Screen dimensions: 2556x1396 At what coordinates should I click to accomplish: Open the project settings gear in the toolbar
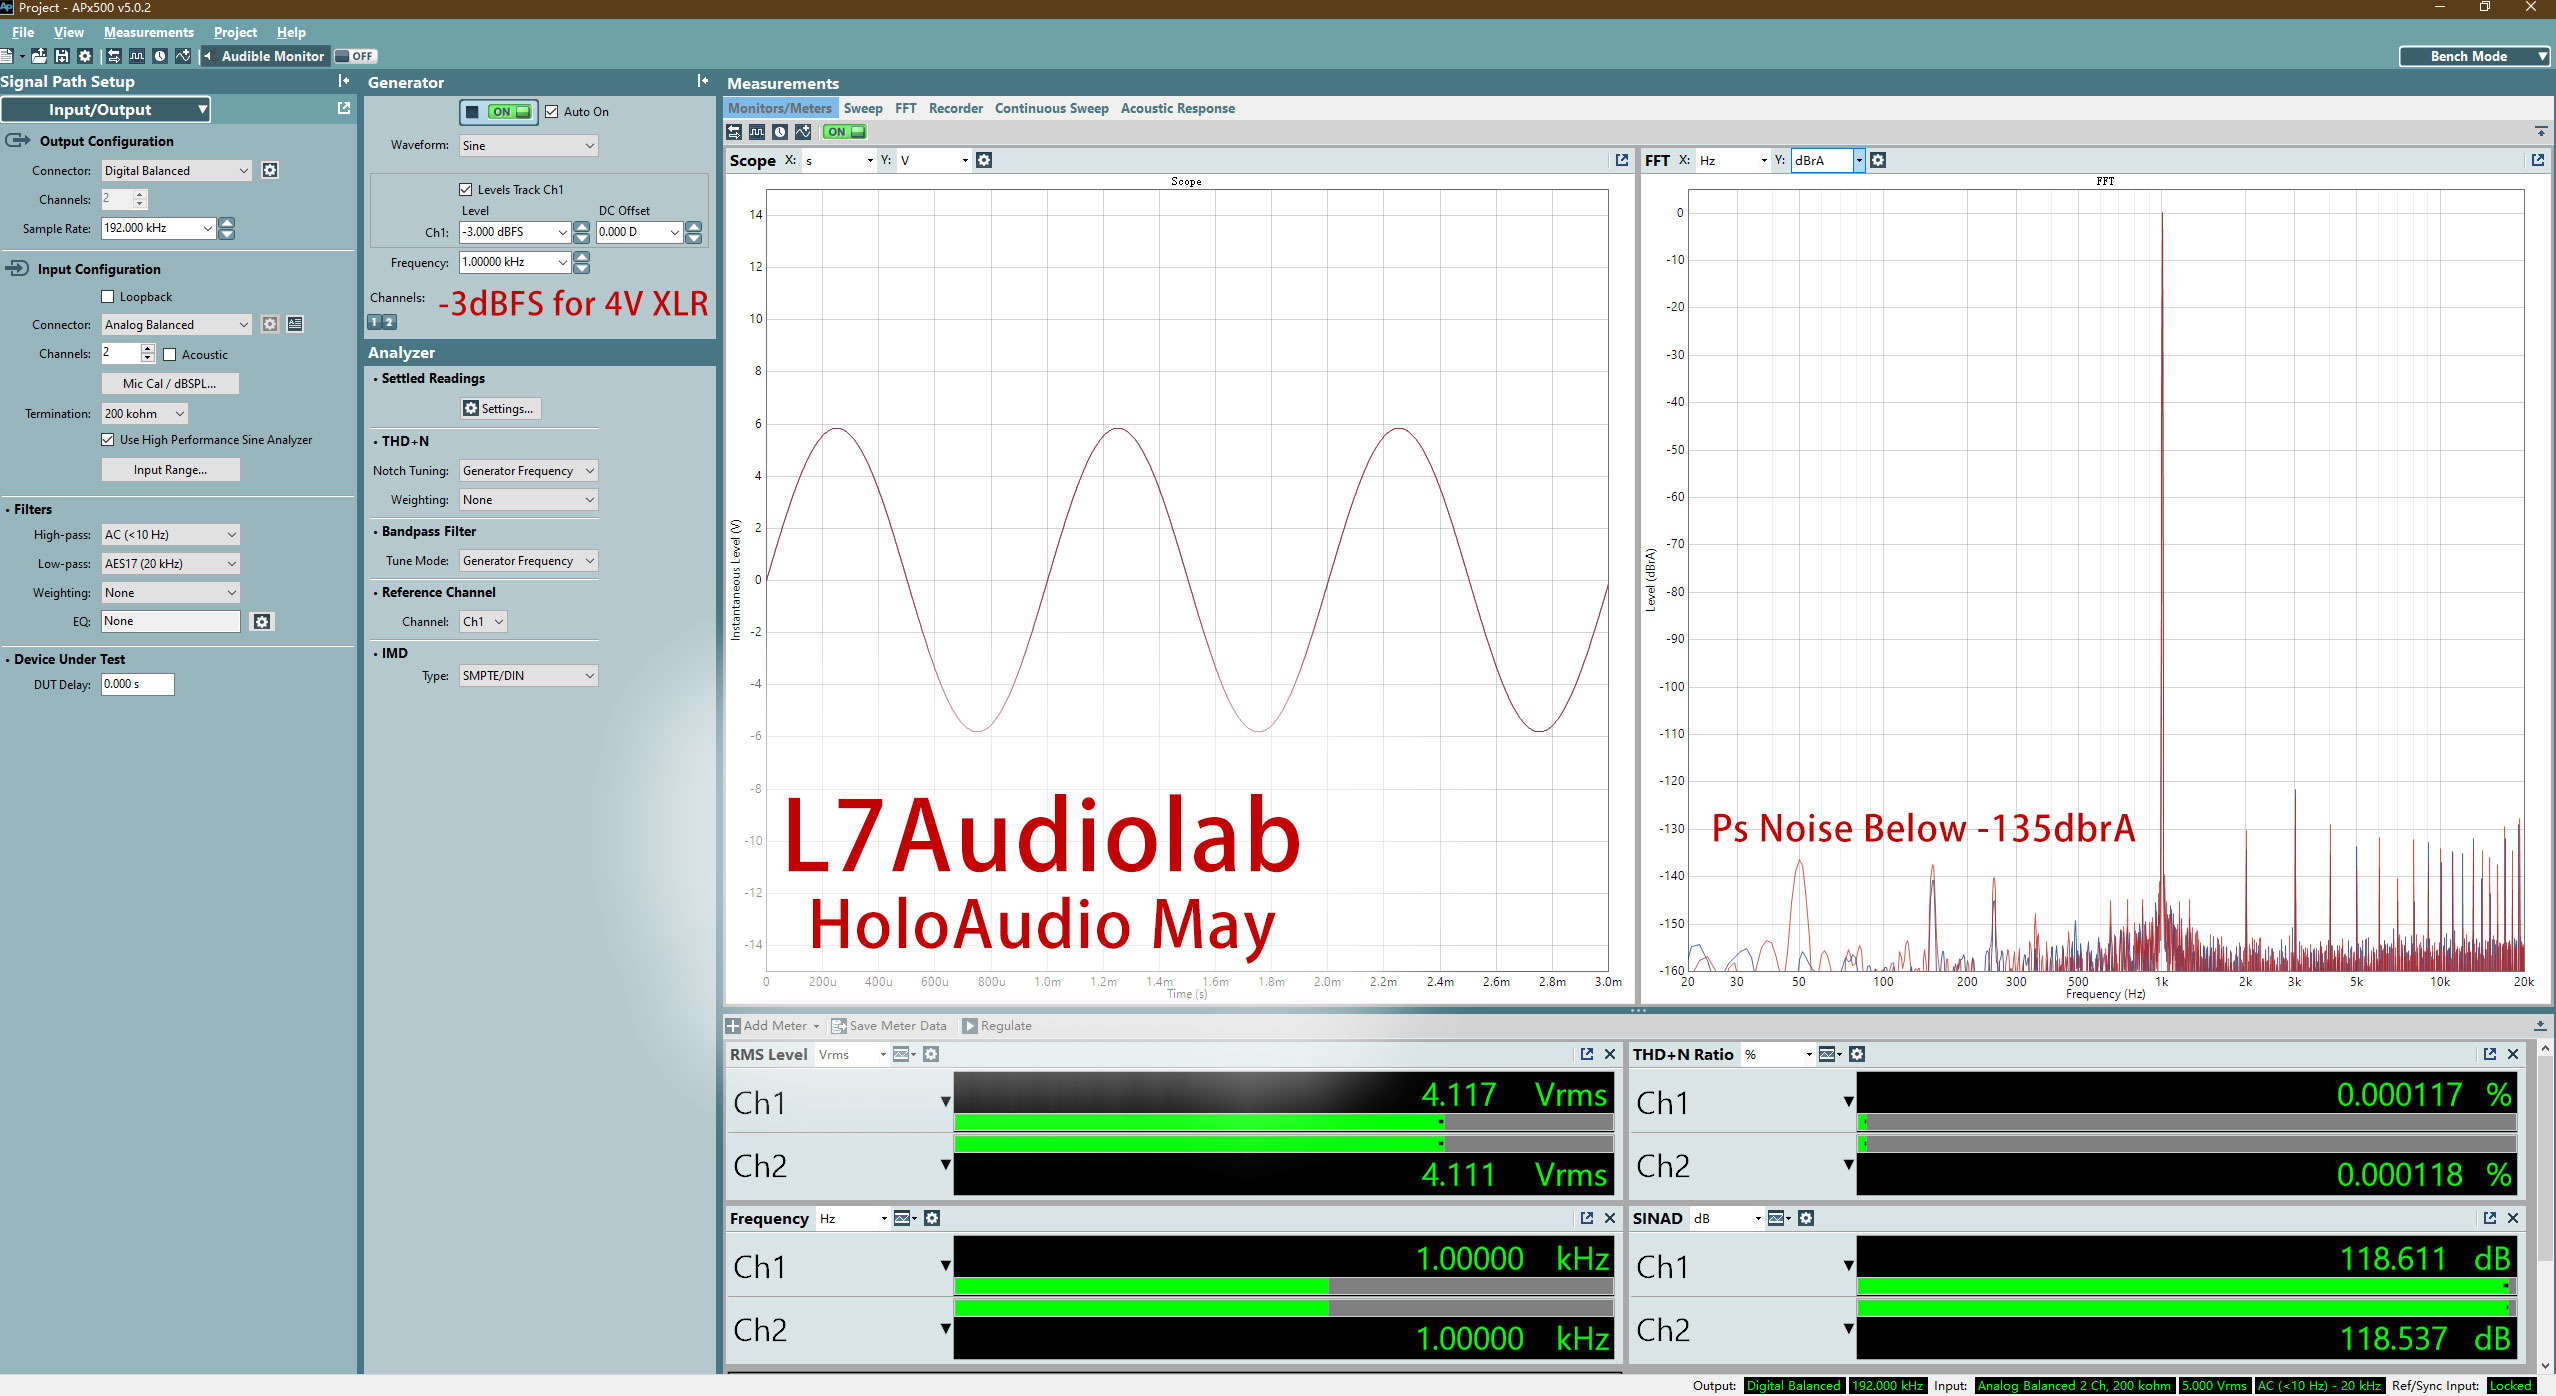tap(85, 56)
